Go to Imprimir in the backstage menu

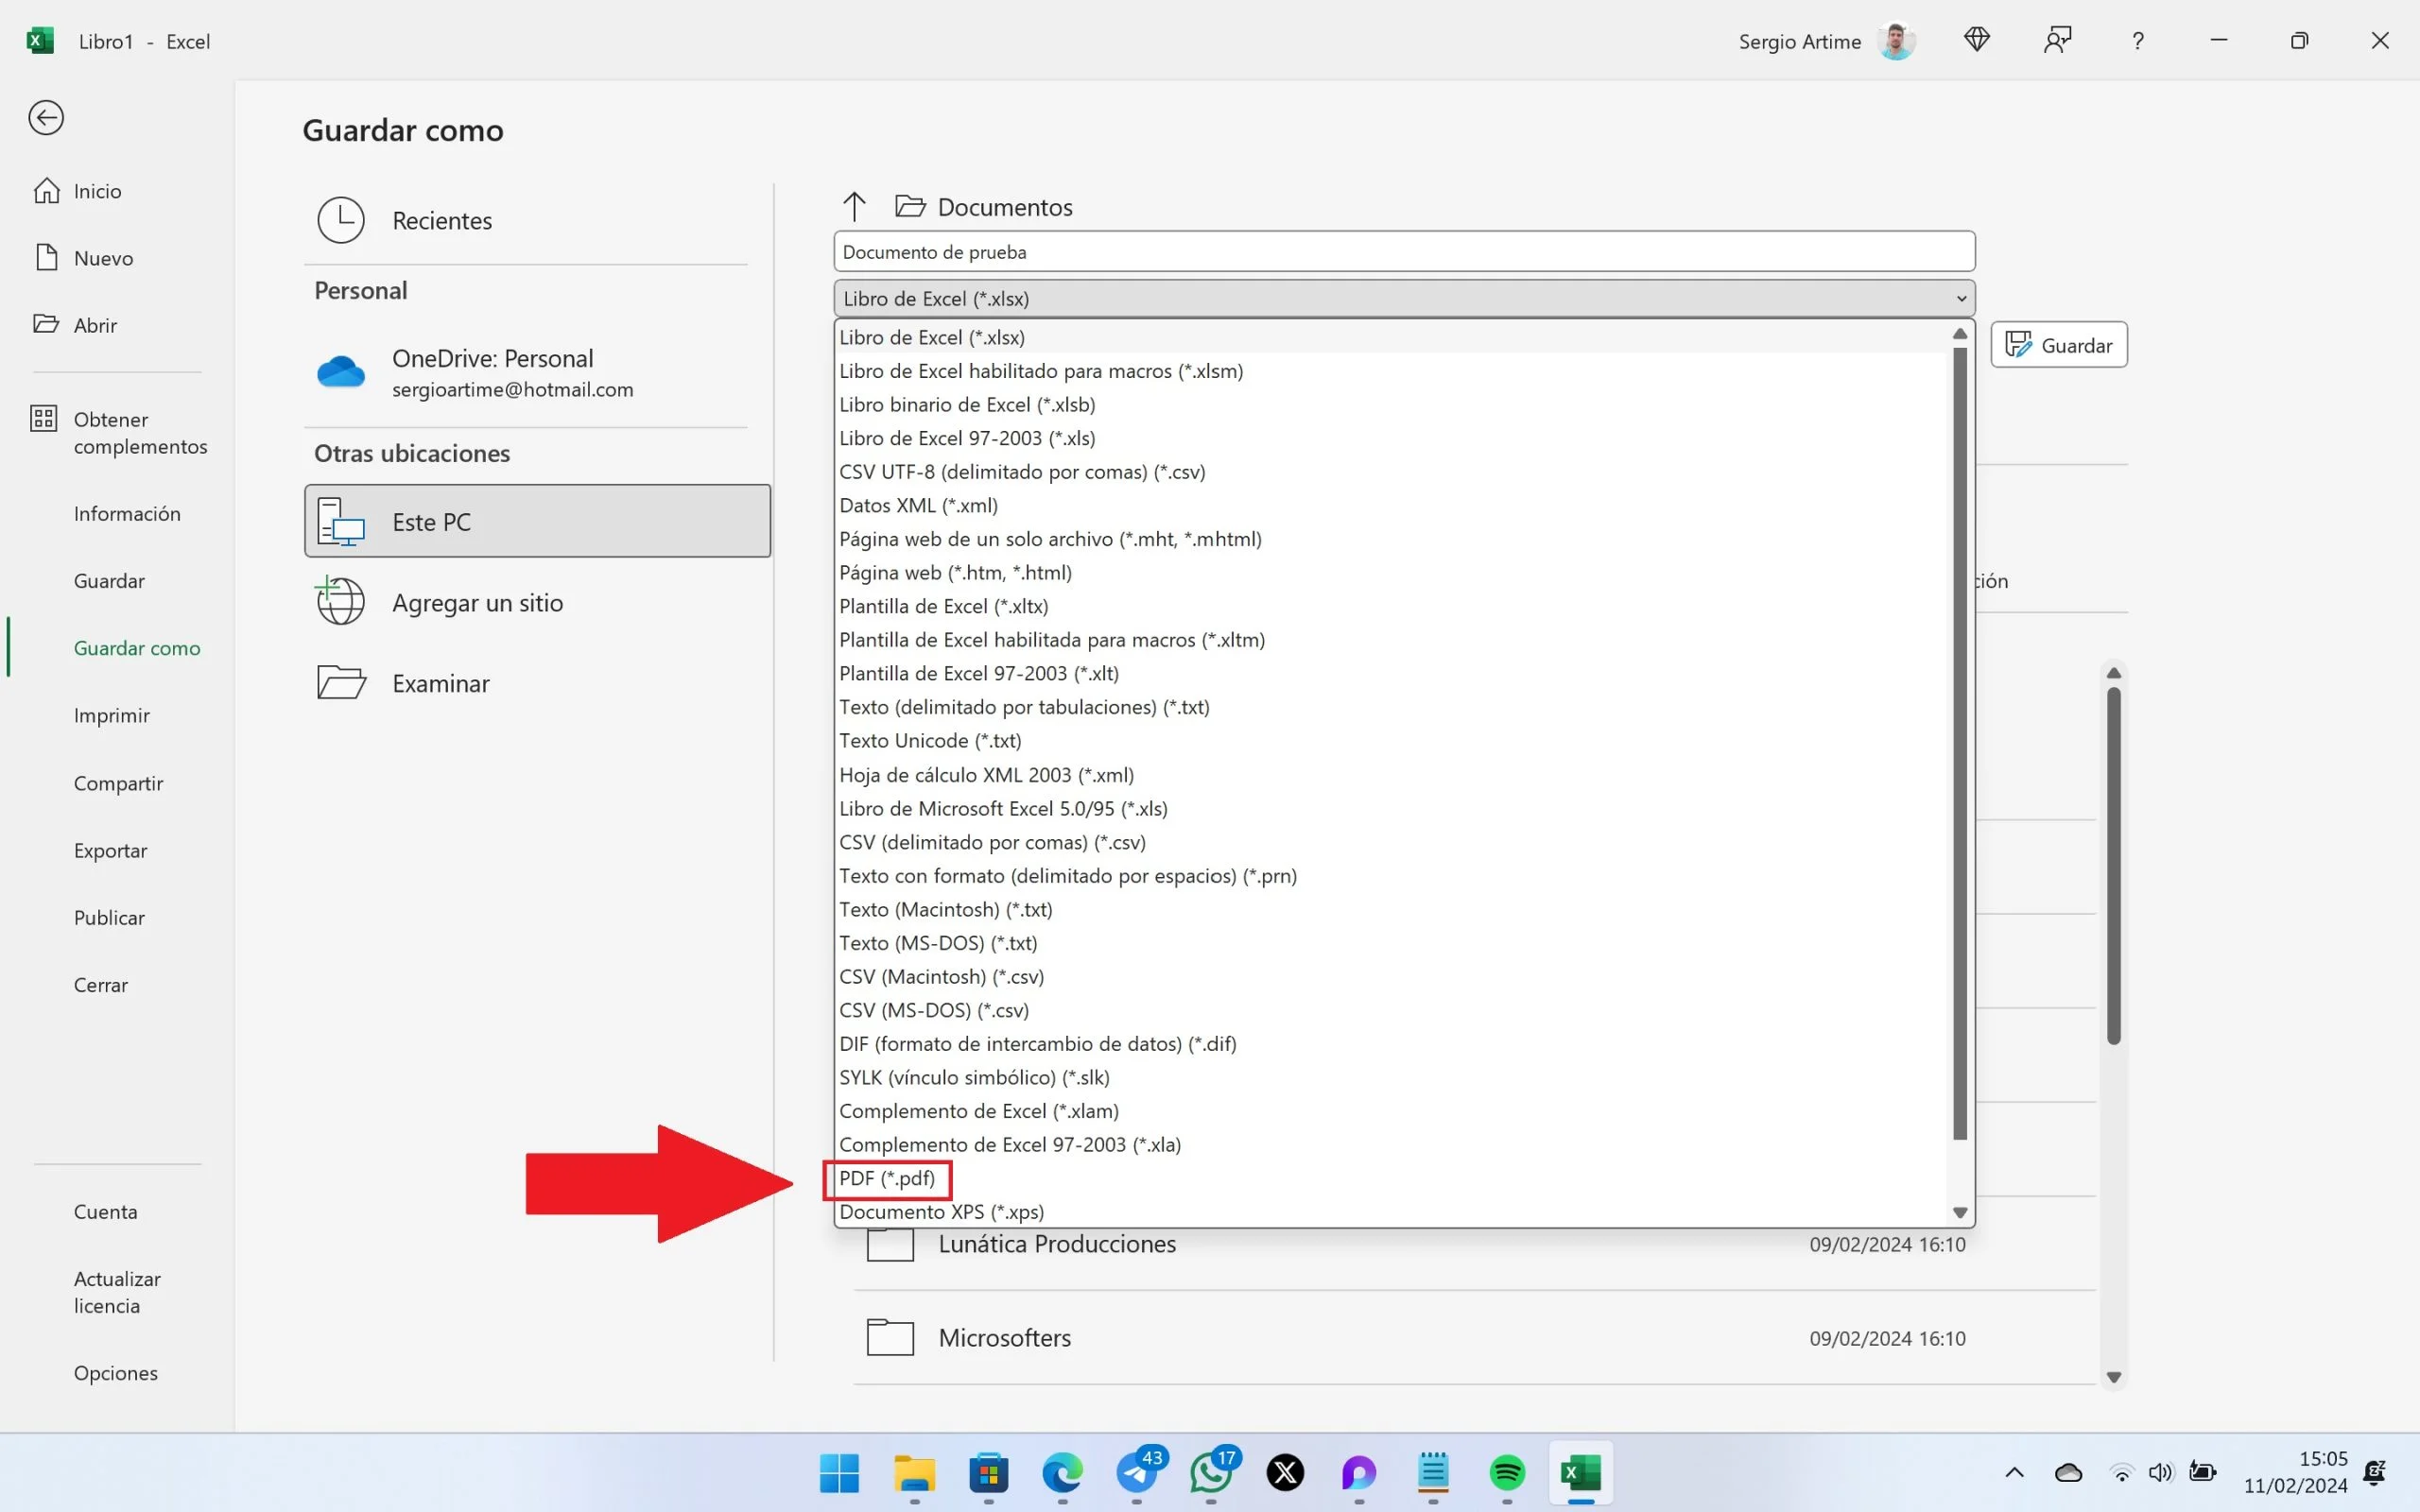pos(111,715)
